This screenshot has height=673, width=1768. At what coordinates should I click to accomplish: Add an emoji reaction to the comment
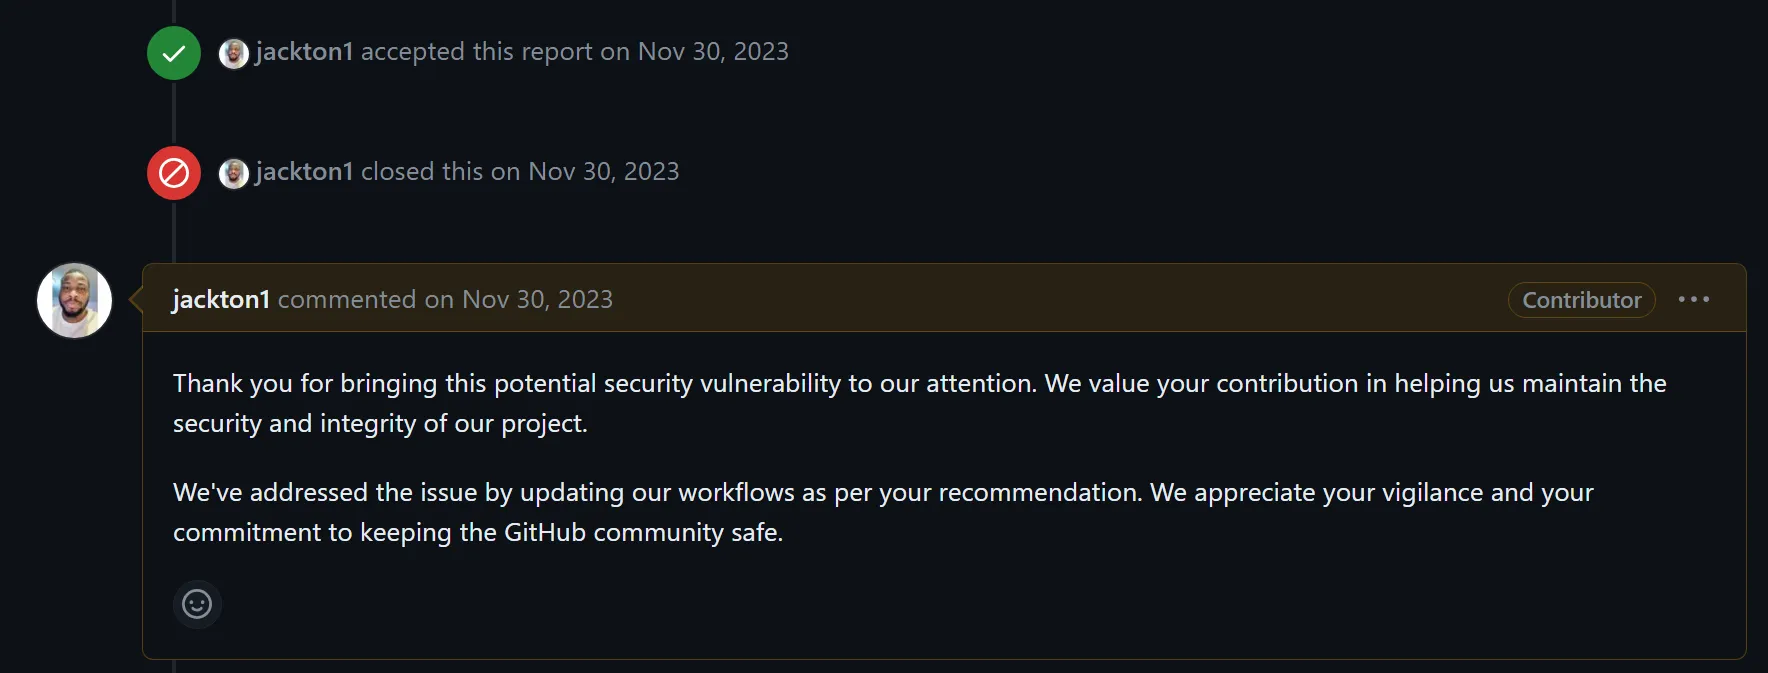197,604
